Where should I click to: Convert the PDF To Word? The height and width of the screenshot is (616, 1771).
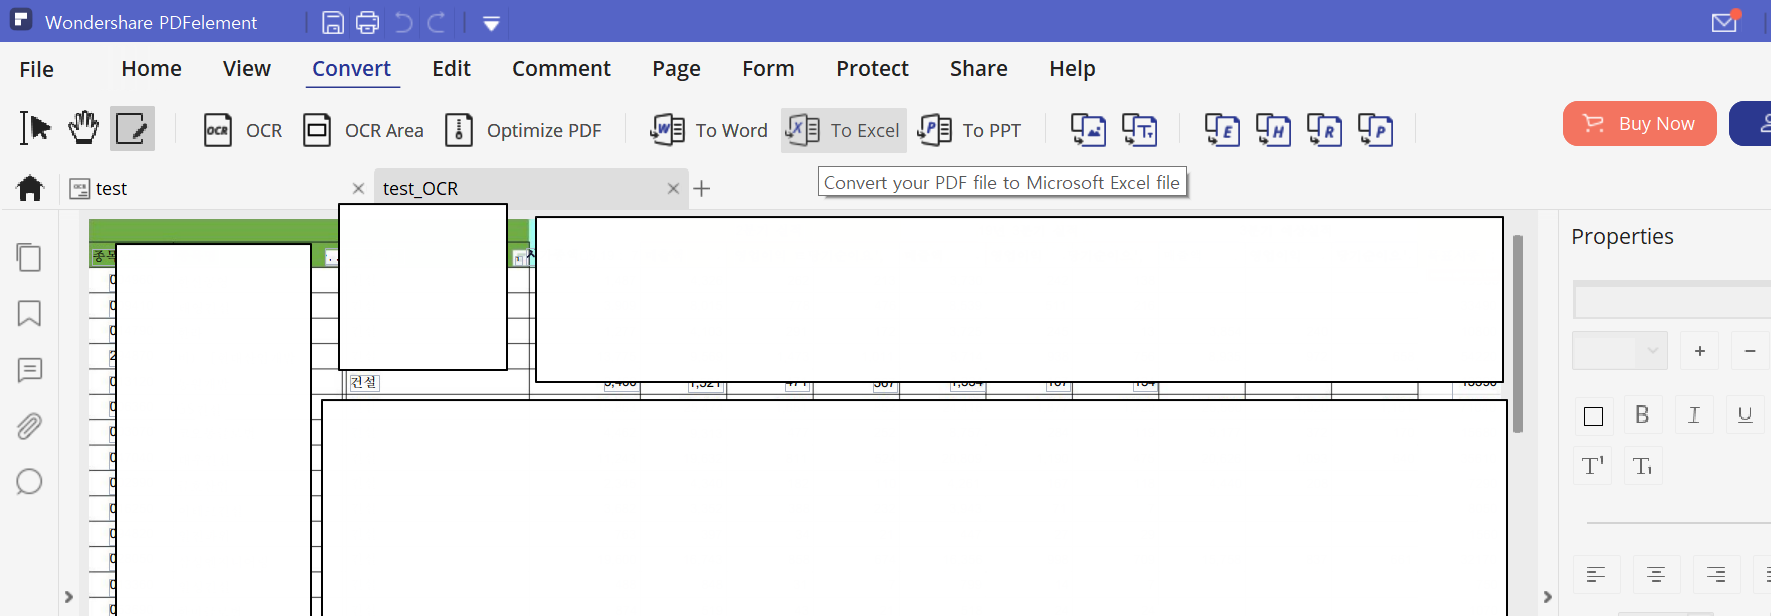(709, 130)
